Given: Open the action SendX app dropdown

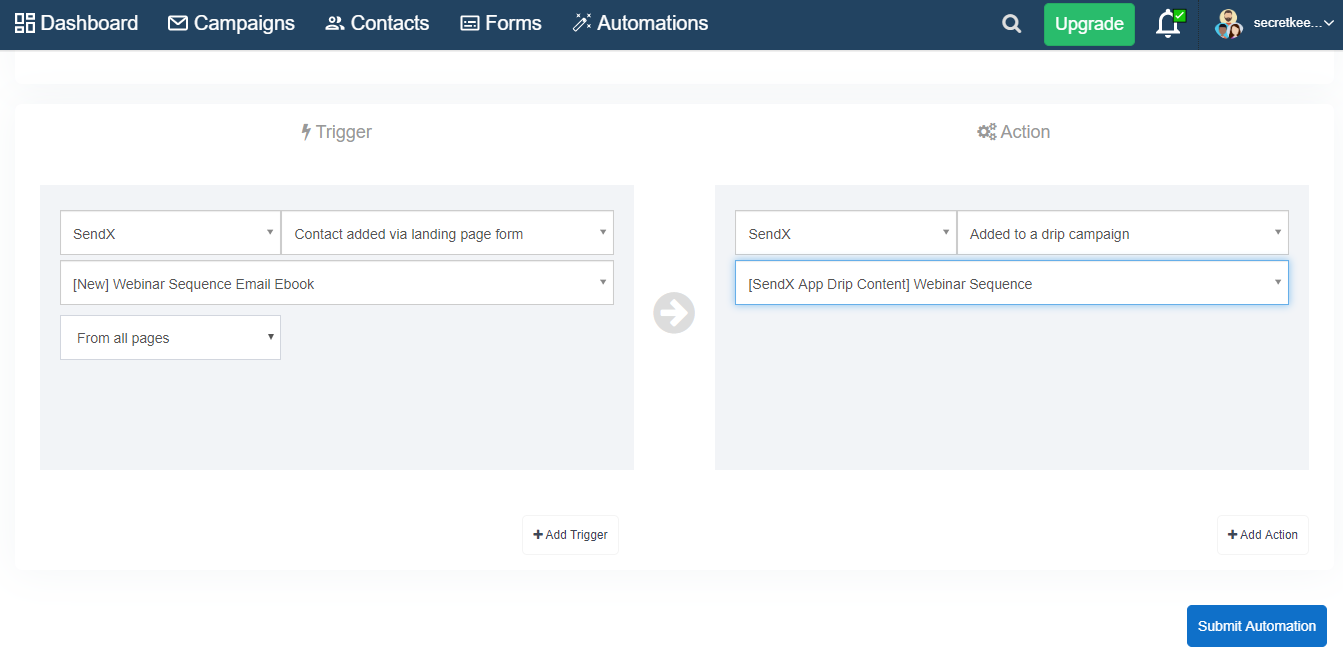Looking at the screenshot, I should click(846, 233).
